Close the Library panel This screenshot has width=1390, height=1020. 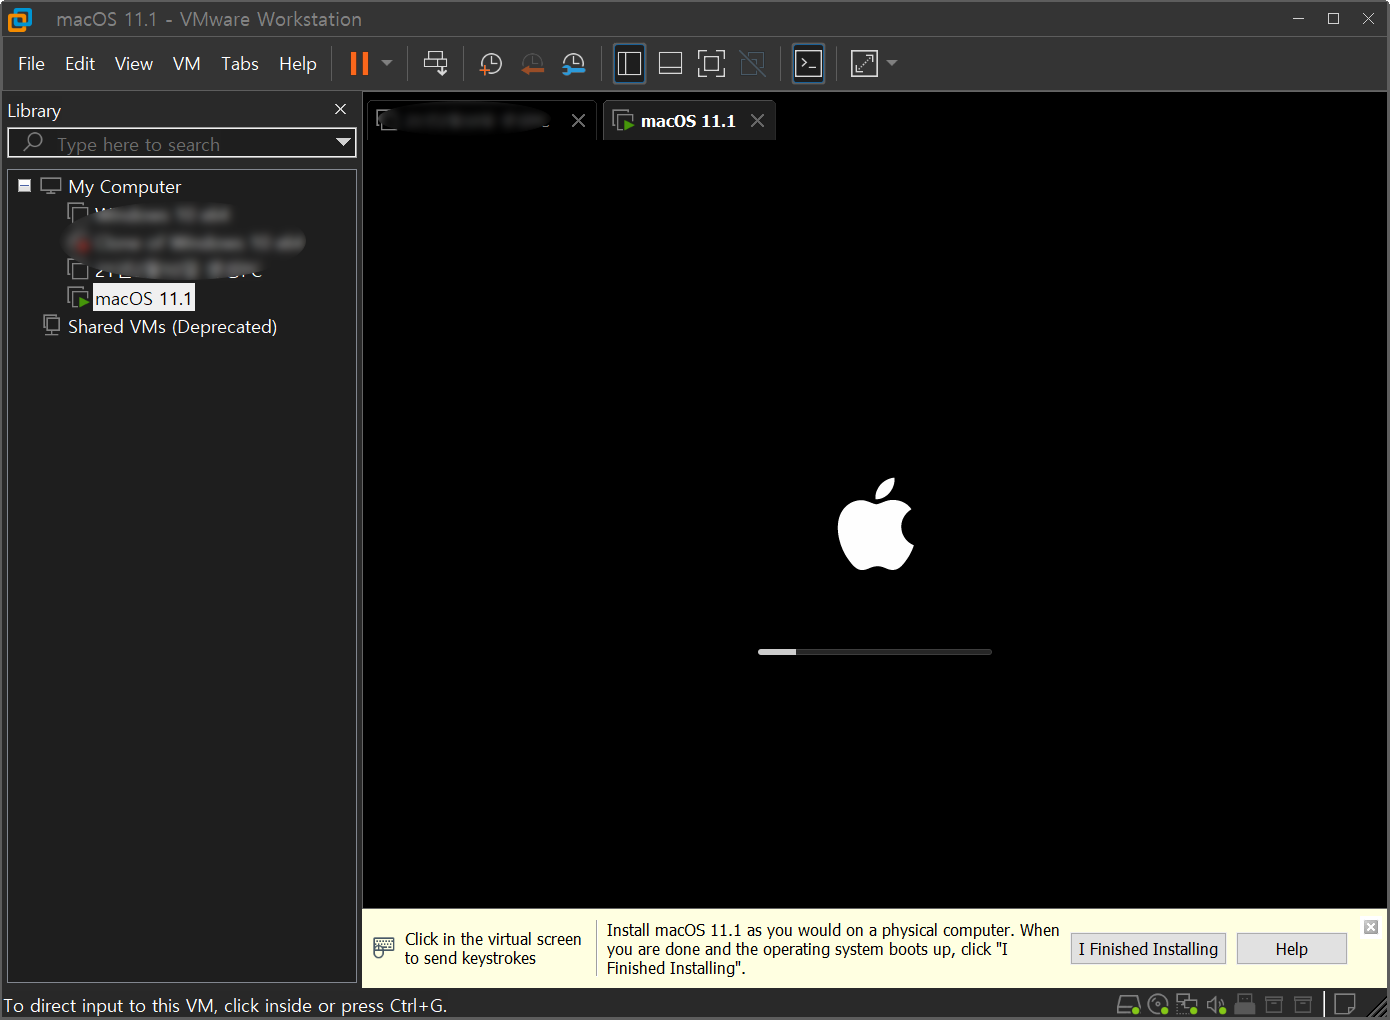[341, 109]
